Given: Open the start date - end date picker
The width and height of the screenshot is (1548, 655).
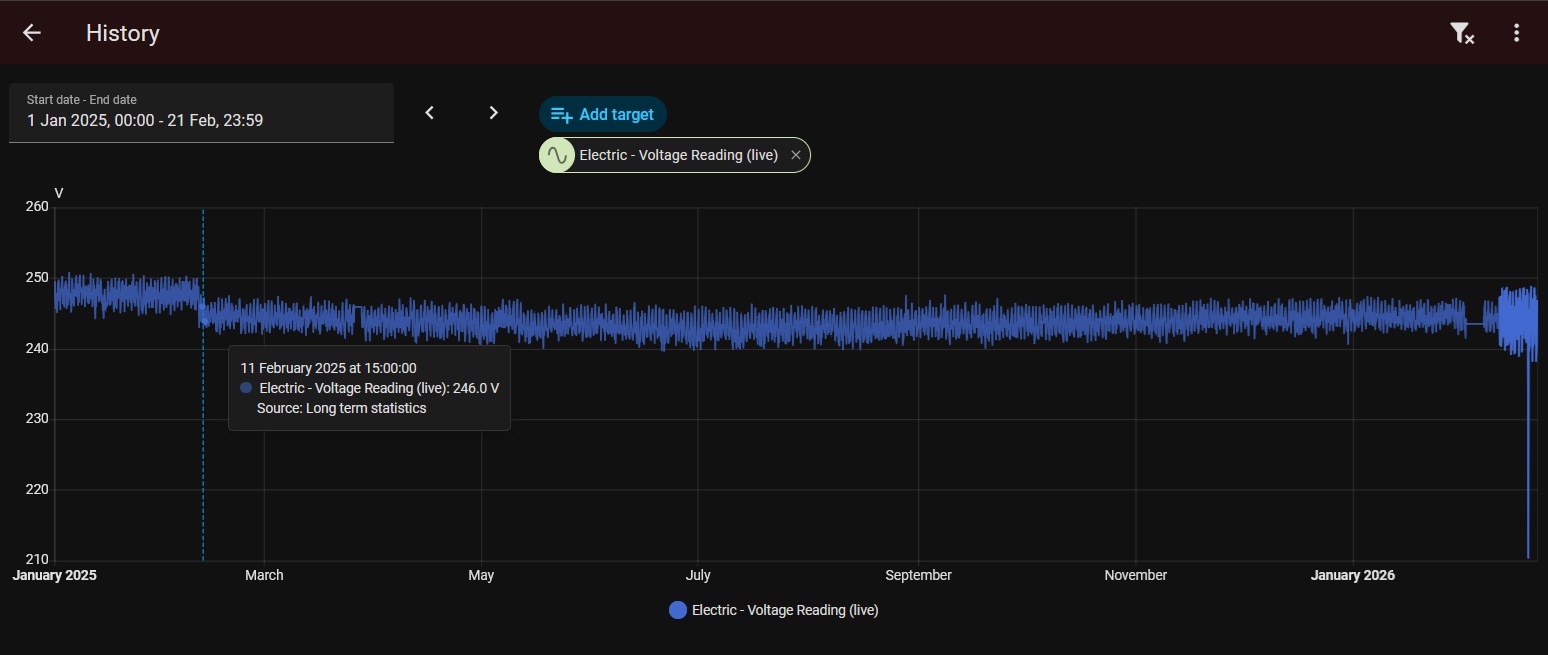Looking at the screenshot, I should tap(201, 113).
